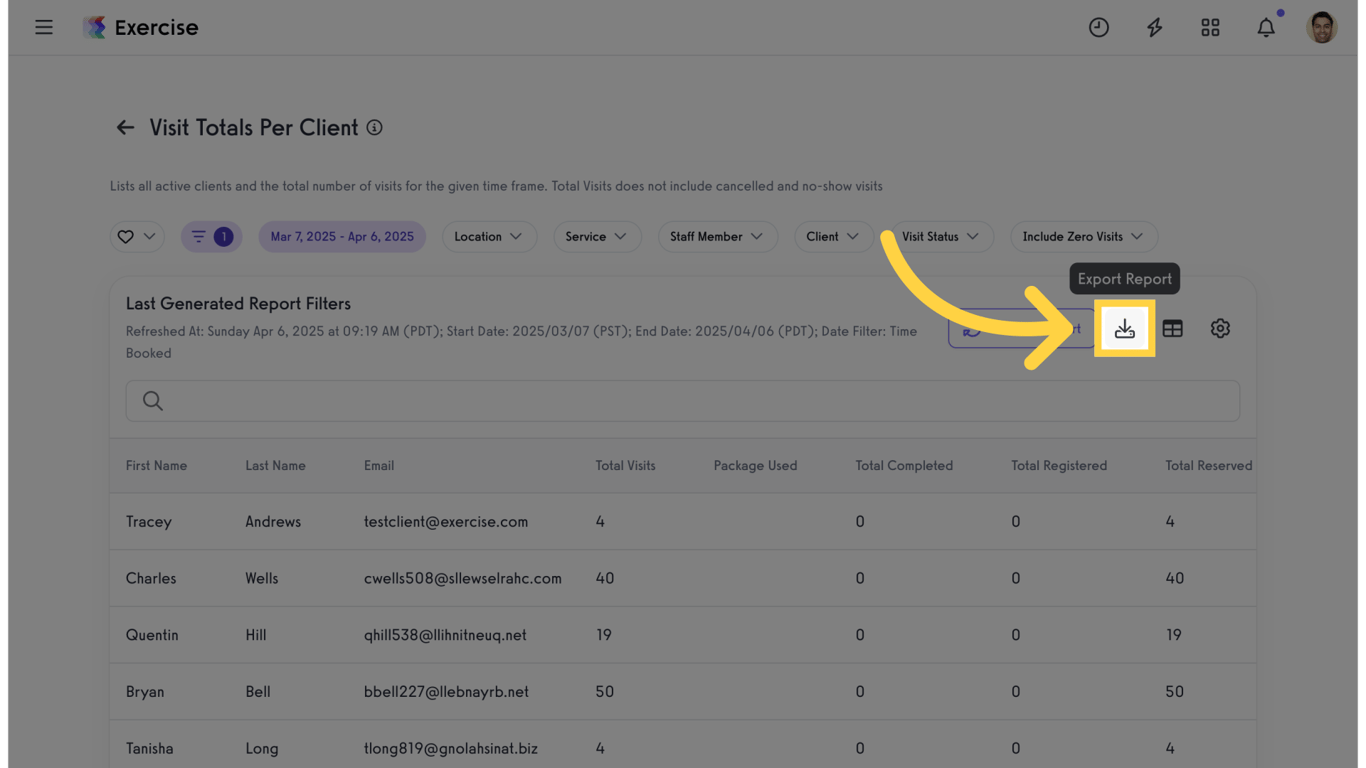The width and height of the screenshot is (1366, 768).
Task: Select the testclient@exercise.com email
Action: click(x=446, y=522)
